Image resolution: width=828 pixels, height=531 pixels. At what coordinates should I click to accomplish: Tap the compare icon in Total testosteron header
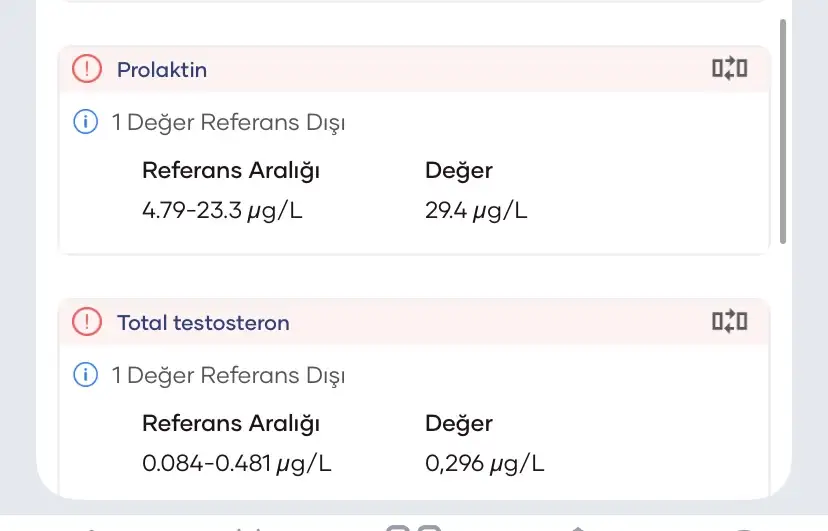[729, 322]
